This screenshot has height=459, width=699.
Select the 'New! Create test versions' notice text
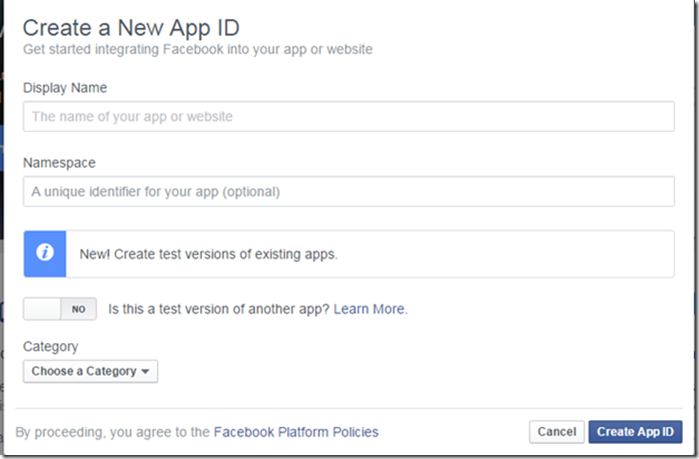coord(209,254)
